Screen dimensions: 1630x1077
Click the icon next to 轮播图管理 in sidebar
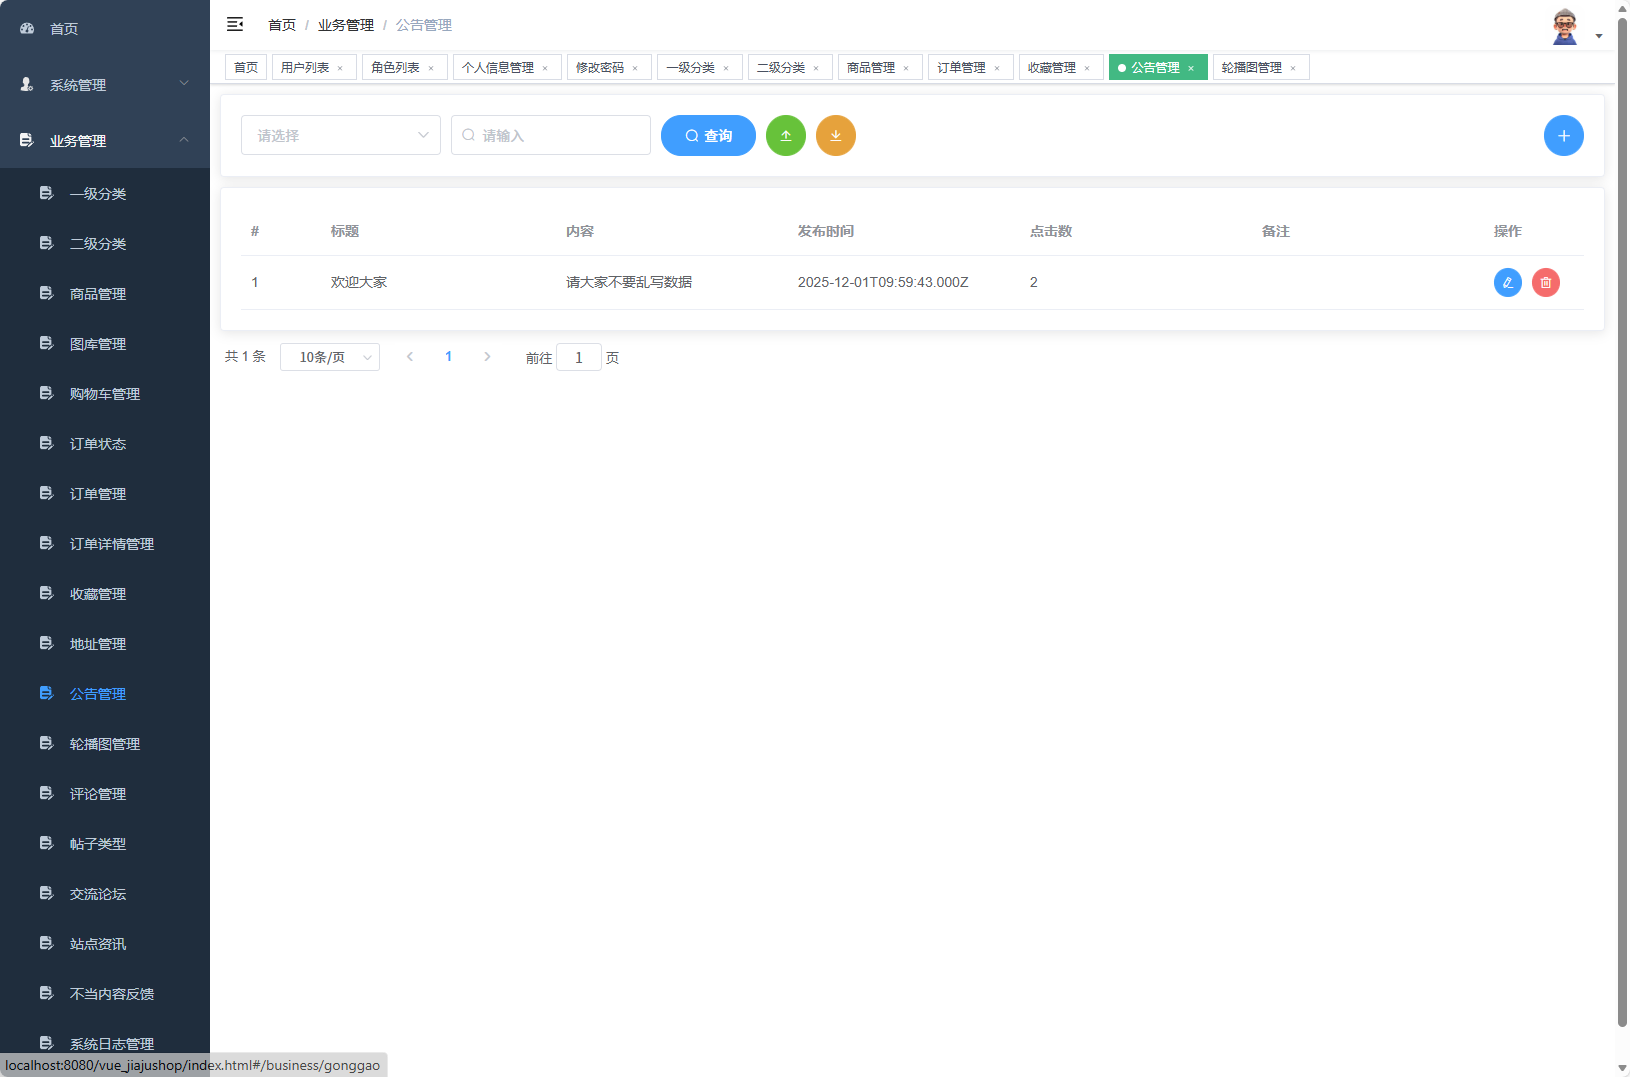pyautogui.click(x=46, y=743)
